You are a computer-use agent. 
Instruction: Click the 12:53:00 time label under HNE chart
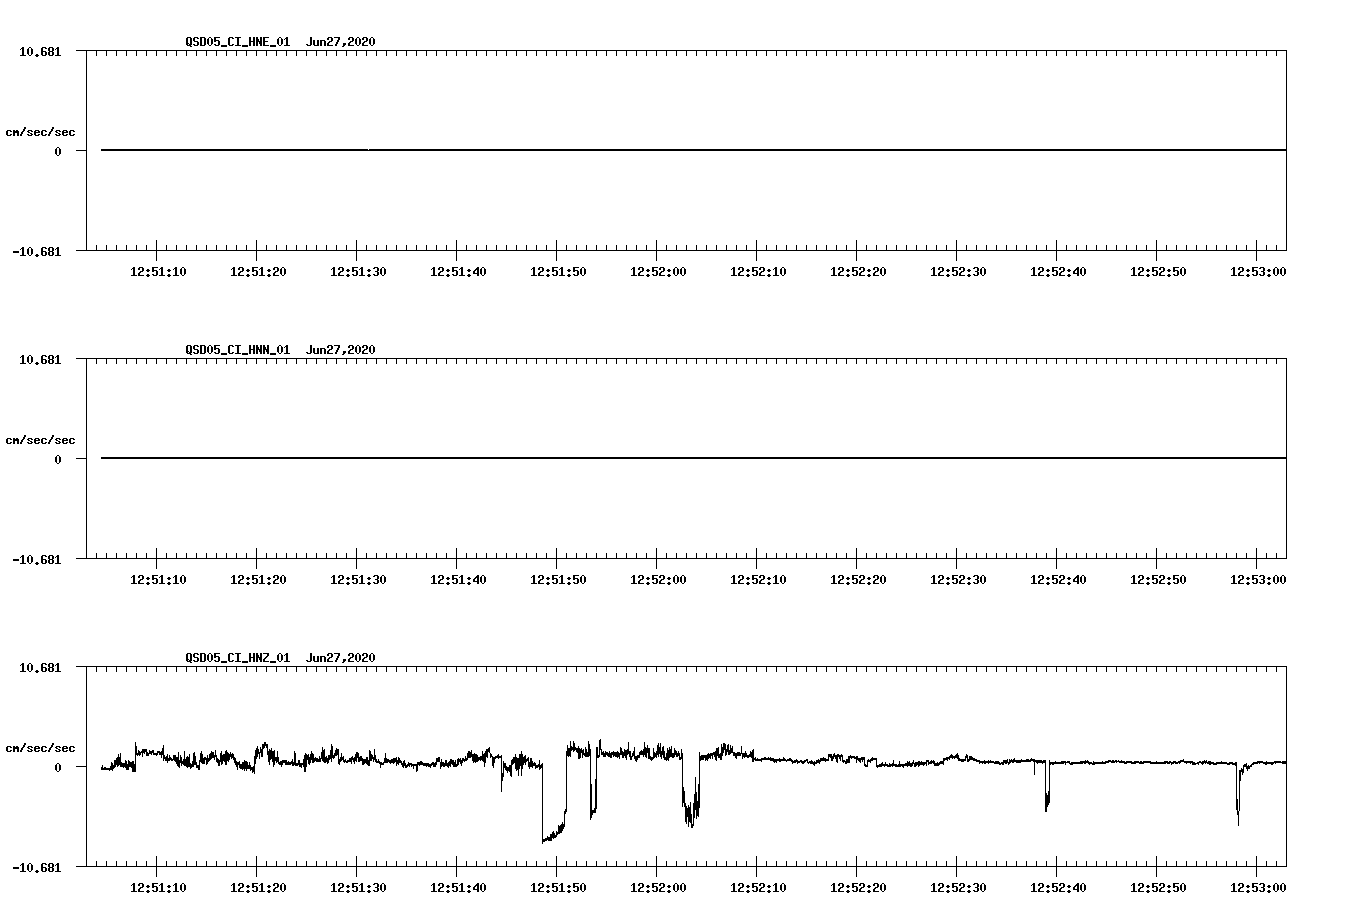point(1258,272)
